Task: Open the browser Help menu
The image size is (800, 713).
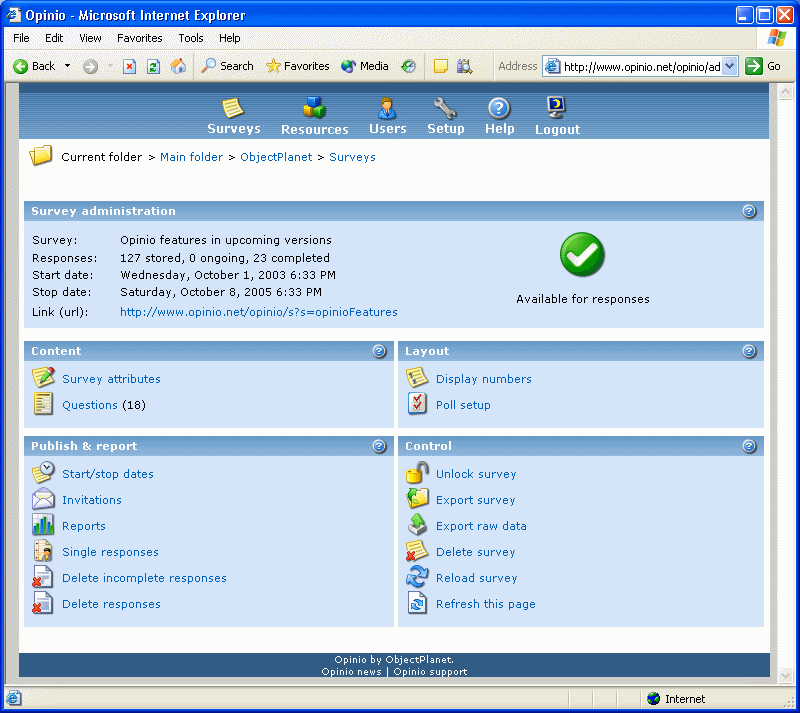Action: (x=230, y=38)
